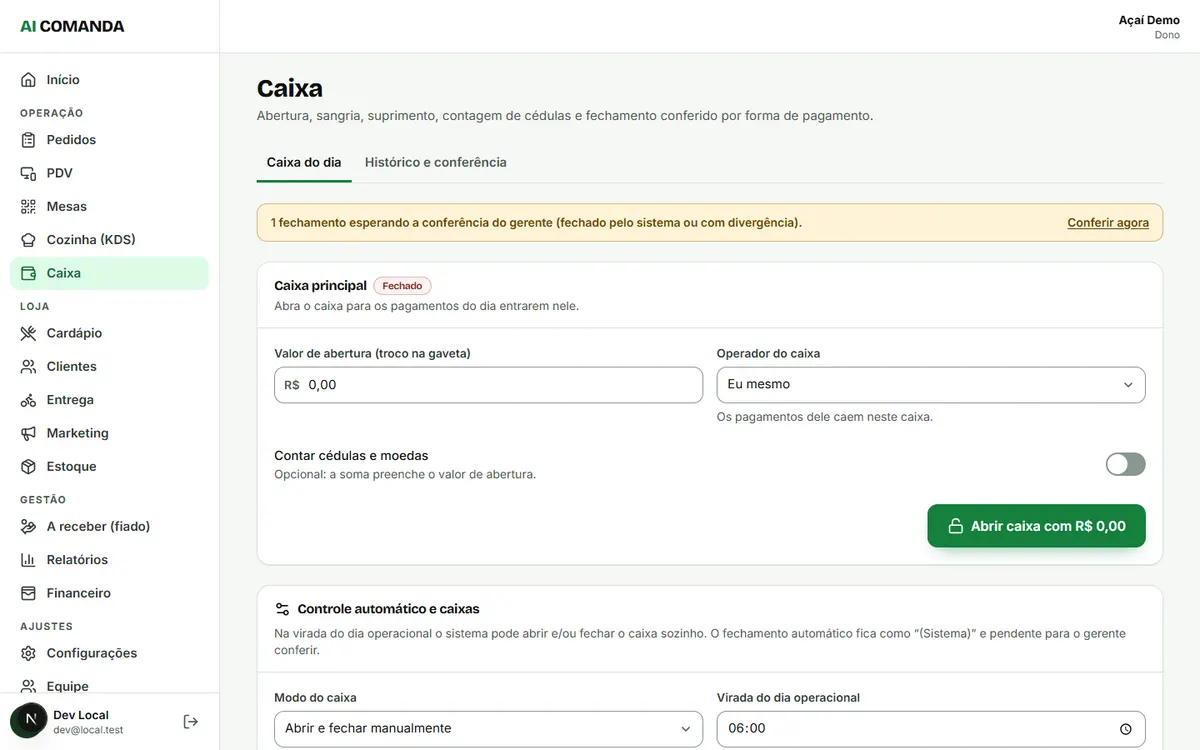Click the dev@local.test email text
Screen dimensions: 1200x750
[x=88, y=731]
